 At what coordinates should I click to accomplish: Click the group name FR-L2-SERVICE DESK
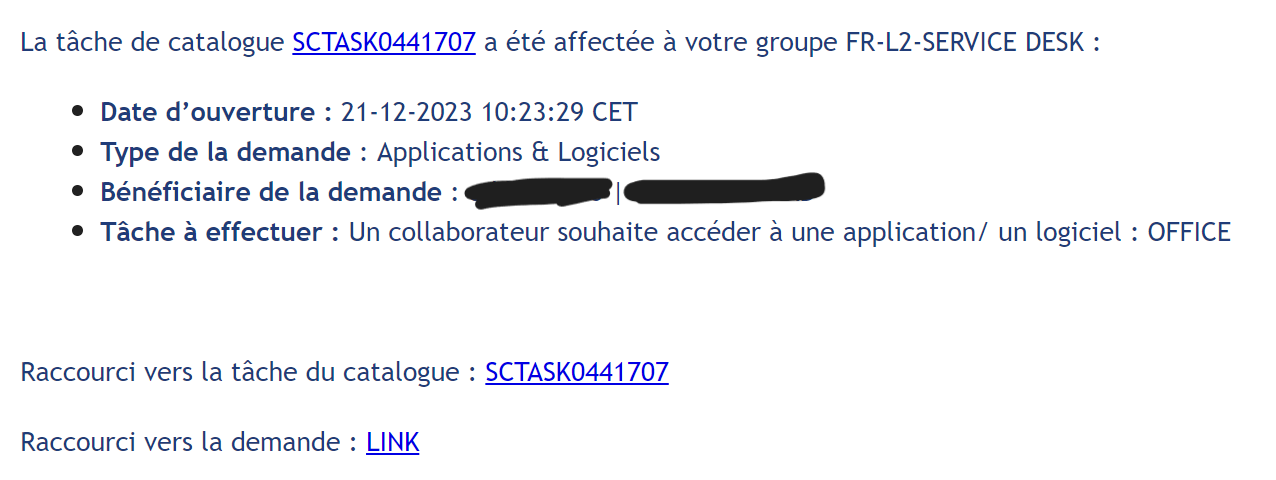(966, 43)
